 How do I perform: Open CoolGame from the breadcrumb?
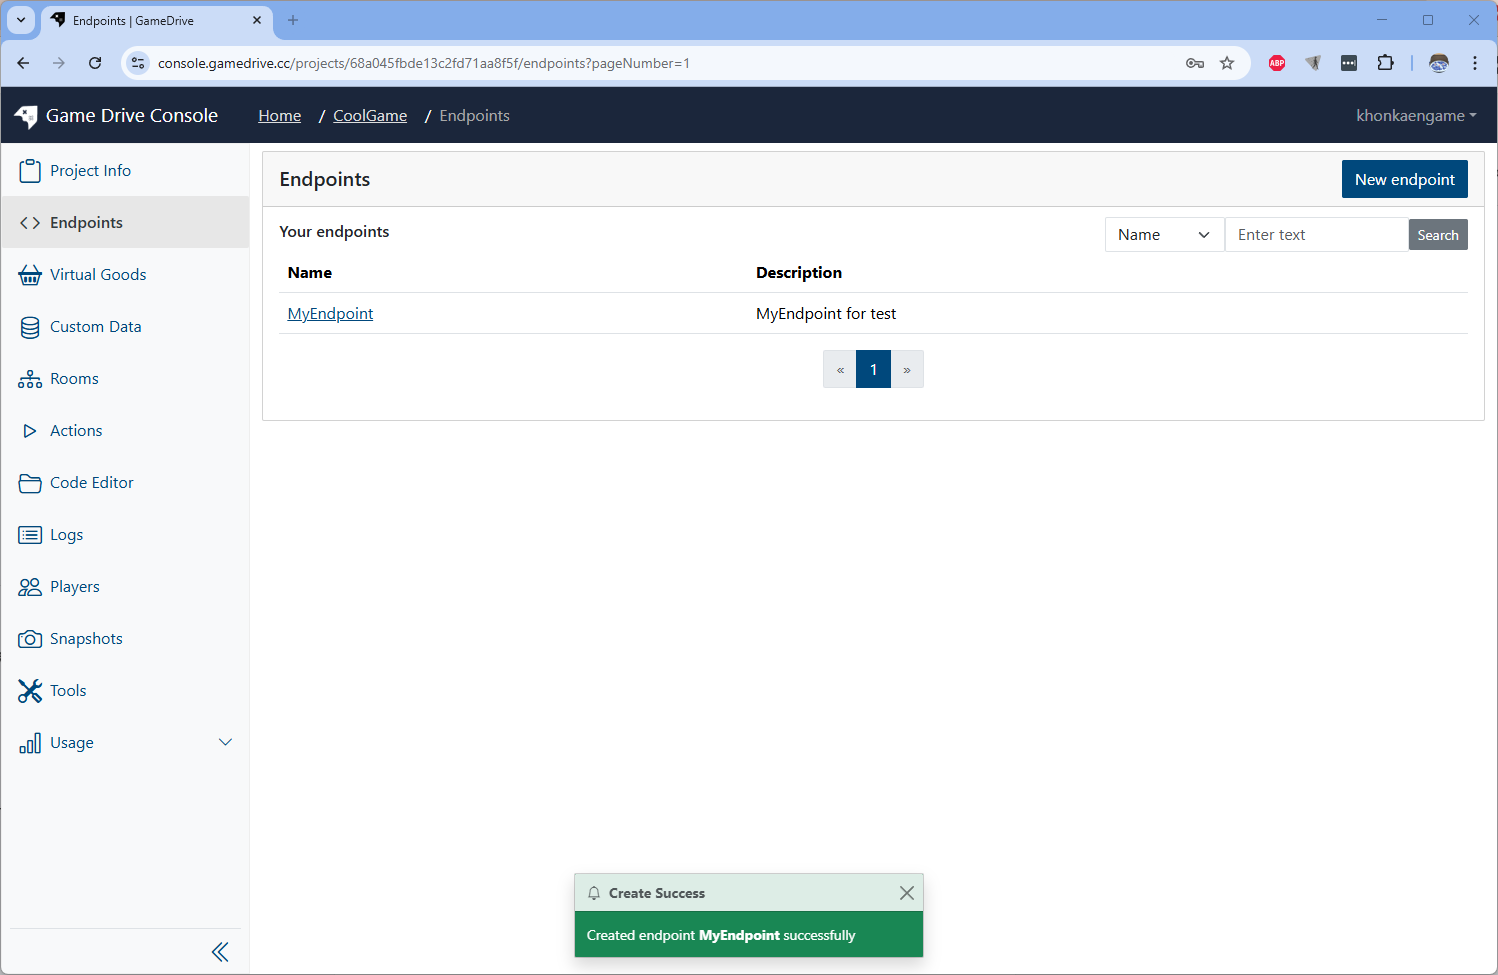tap(369, 115)
